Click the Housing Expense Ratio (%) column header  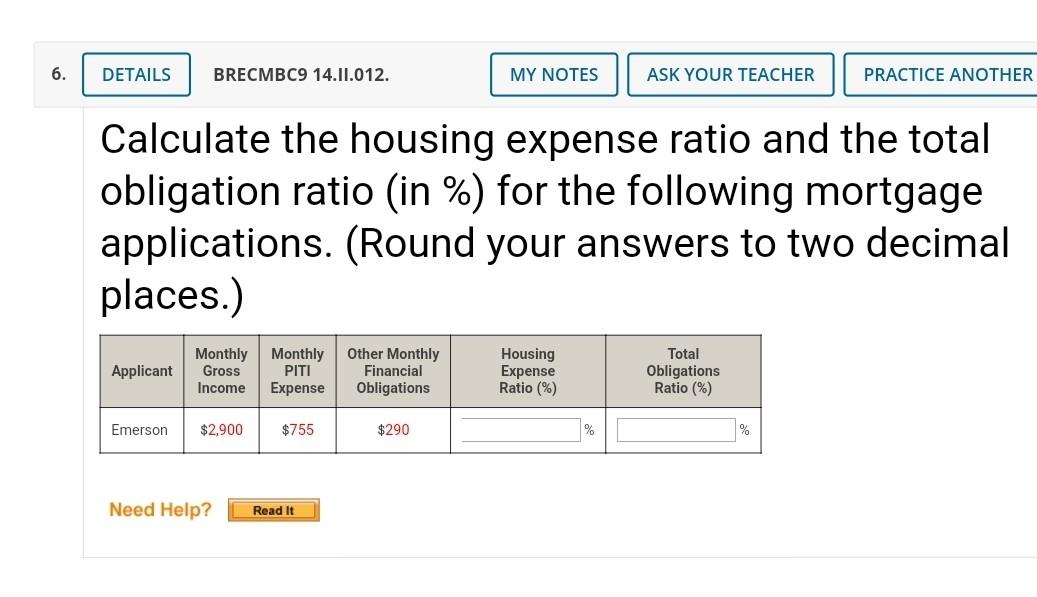(528, 371)
